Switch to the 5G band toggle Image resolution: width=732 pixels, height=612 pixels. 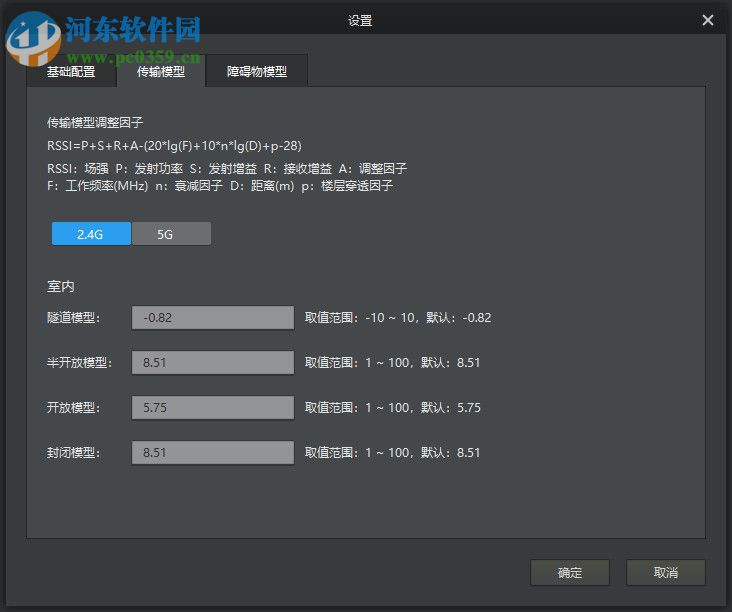[x=171, y=233]
